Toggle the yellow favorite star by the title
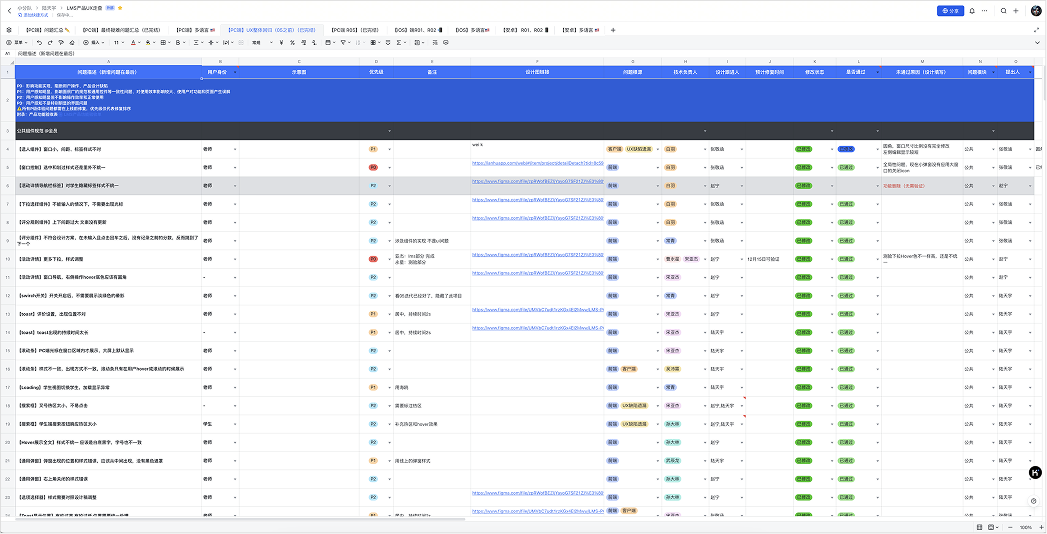 click(120, 7)
